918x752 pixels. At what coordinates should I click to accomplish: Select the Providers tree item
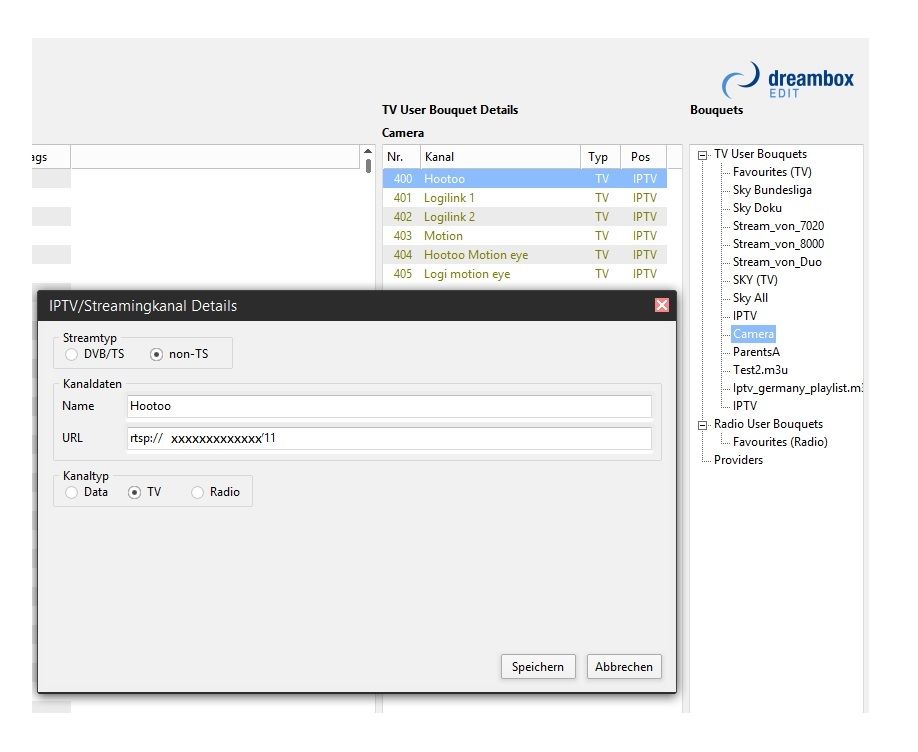(x=738, y=460)
